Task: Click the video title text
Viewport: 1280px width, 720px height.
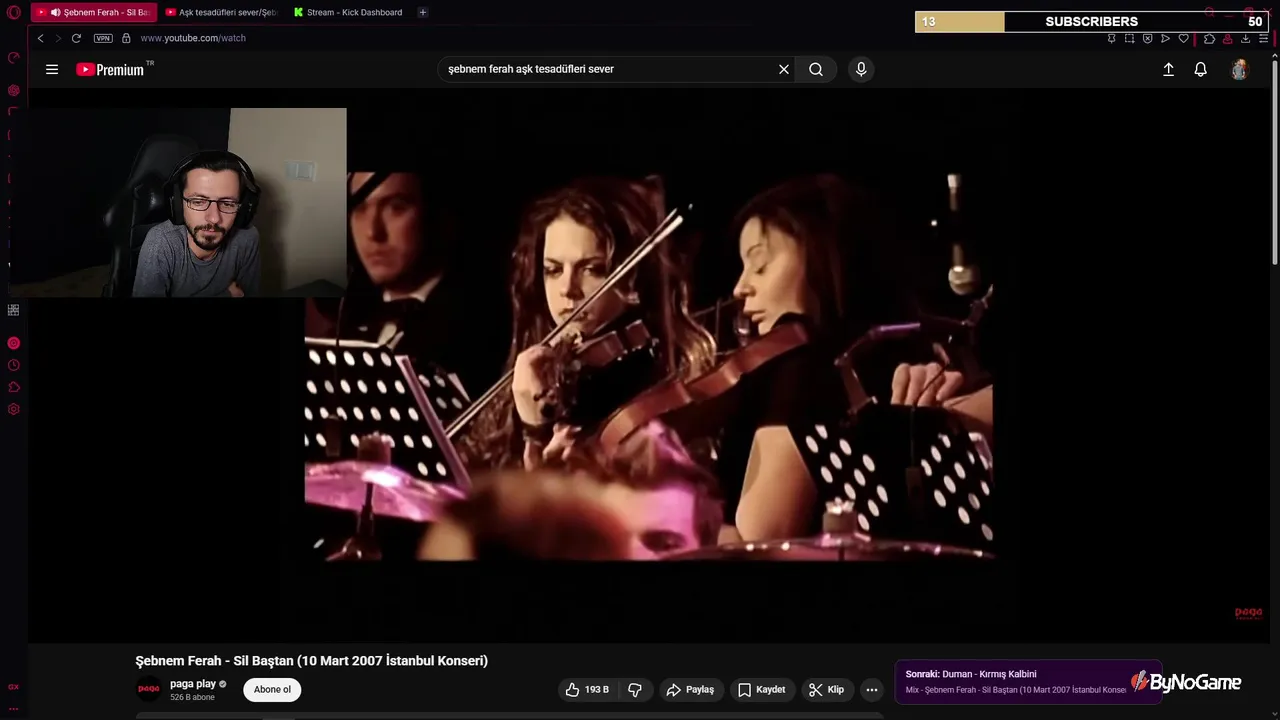Action: (312, 661)
